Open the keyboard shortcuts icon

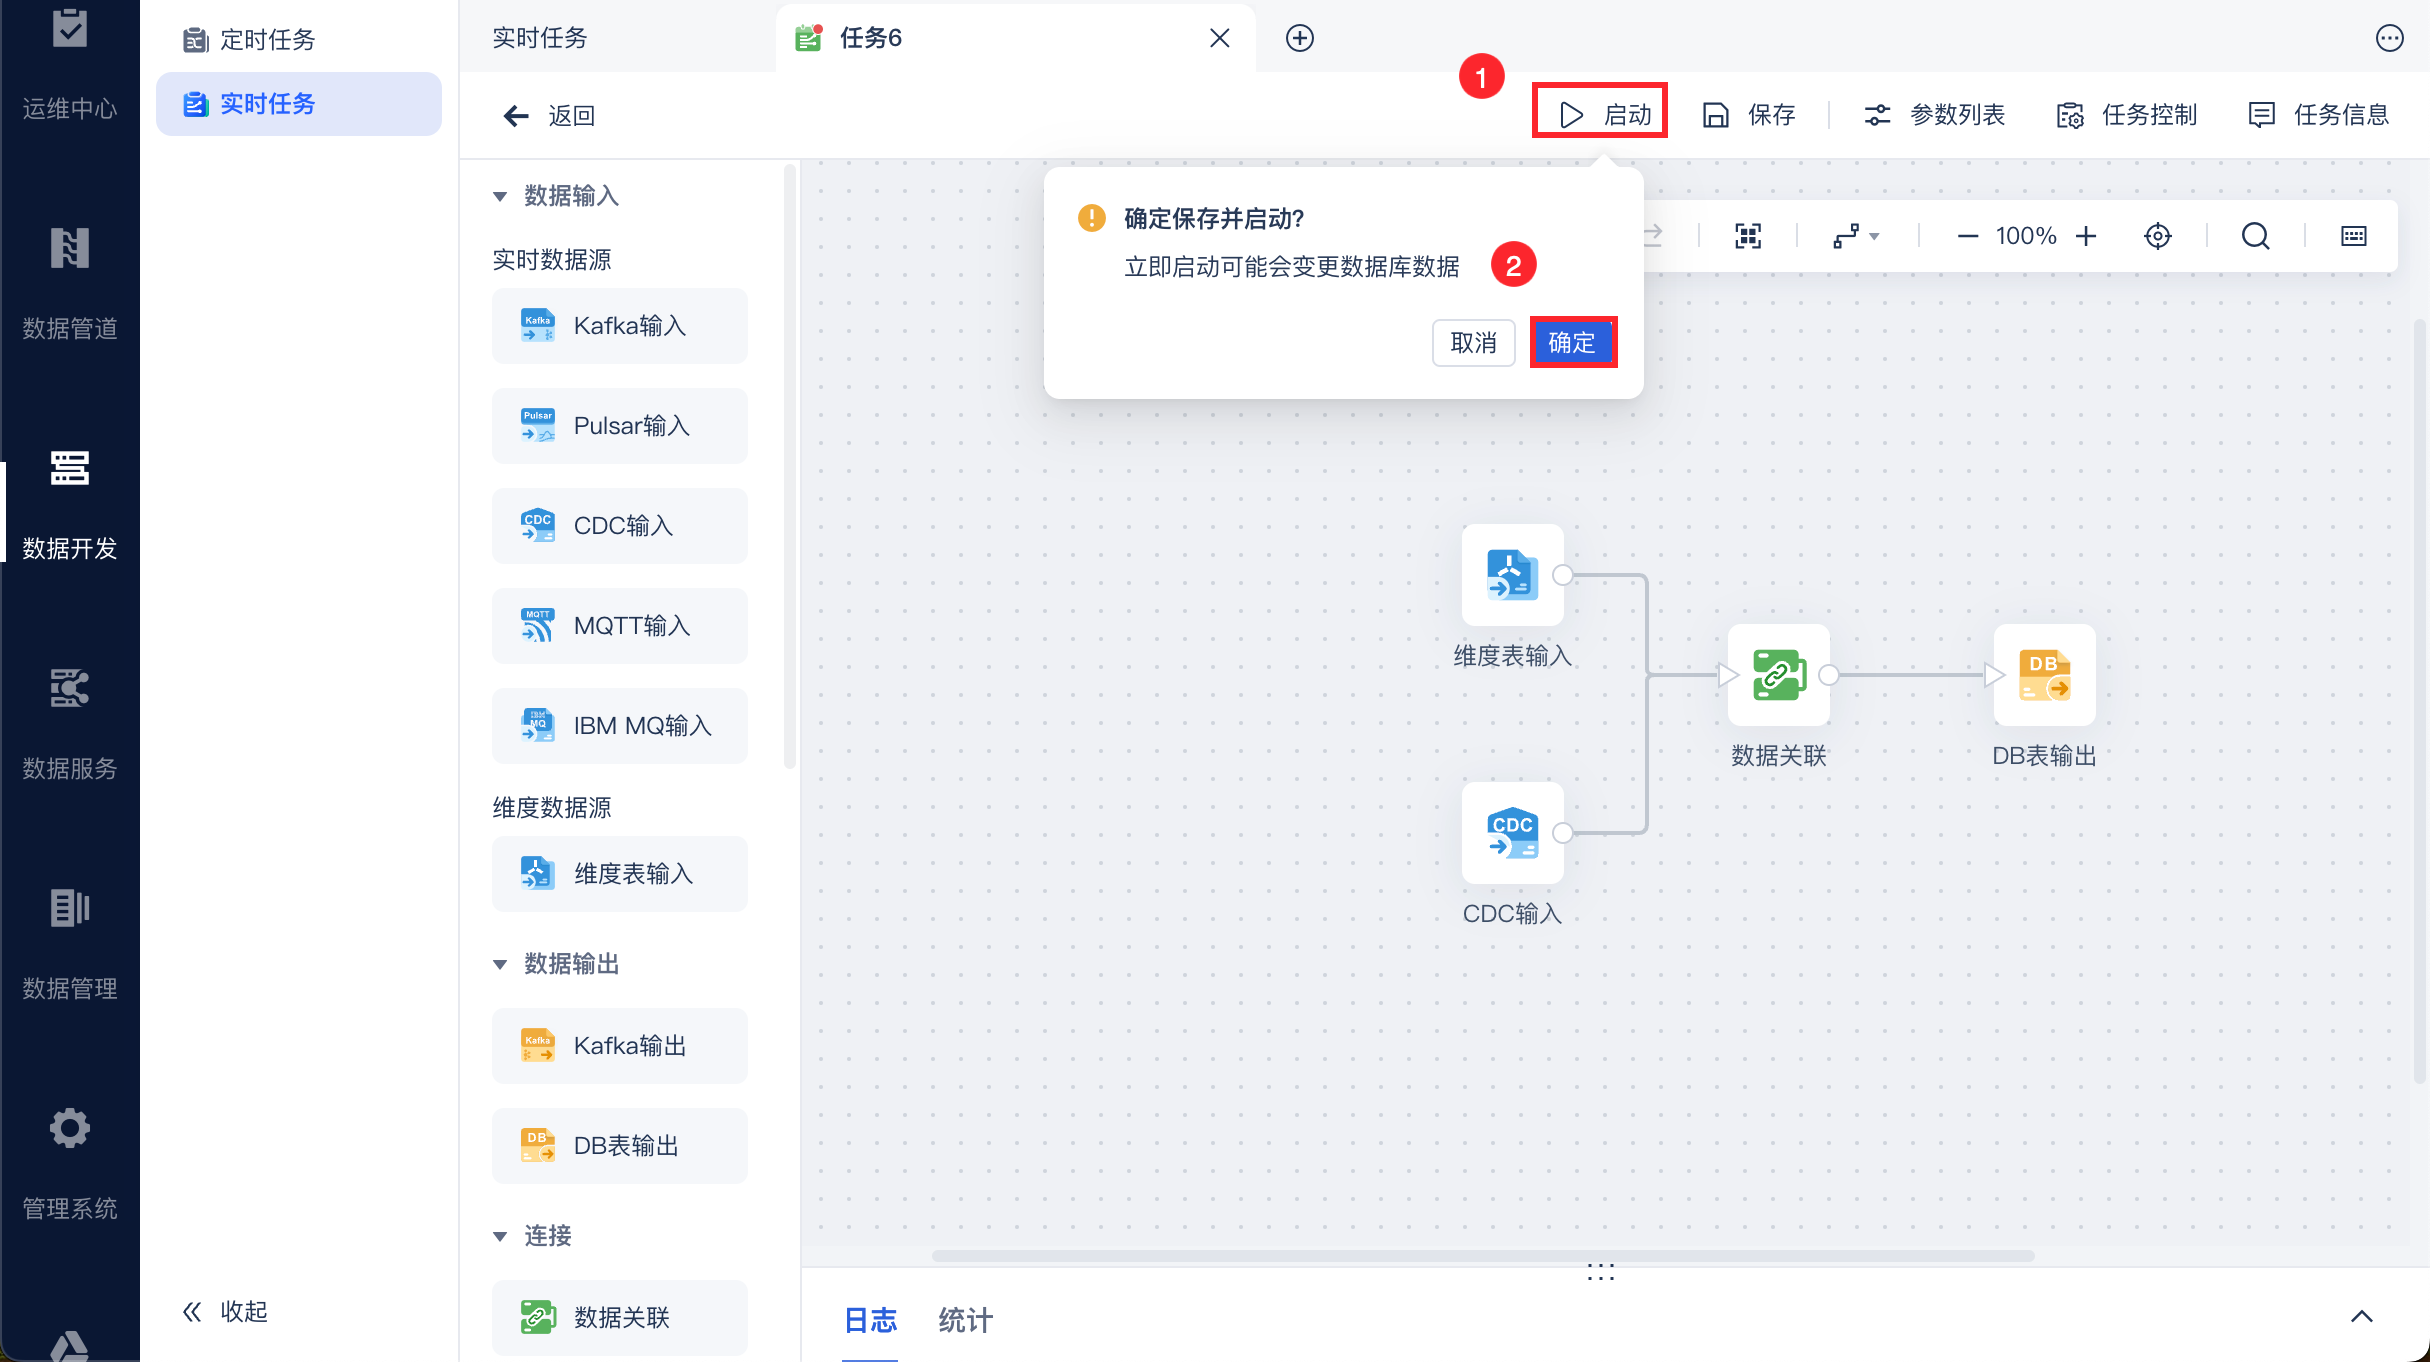(2353, 236)
